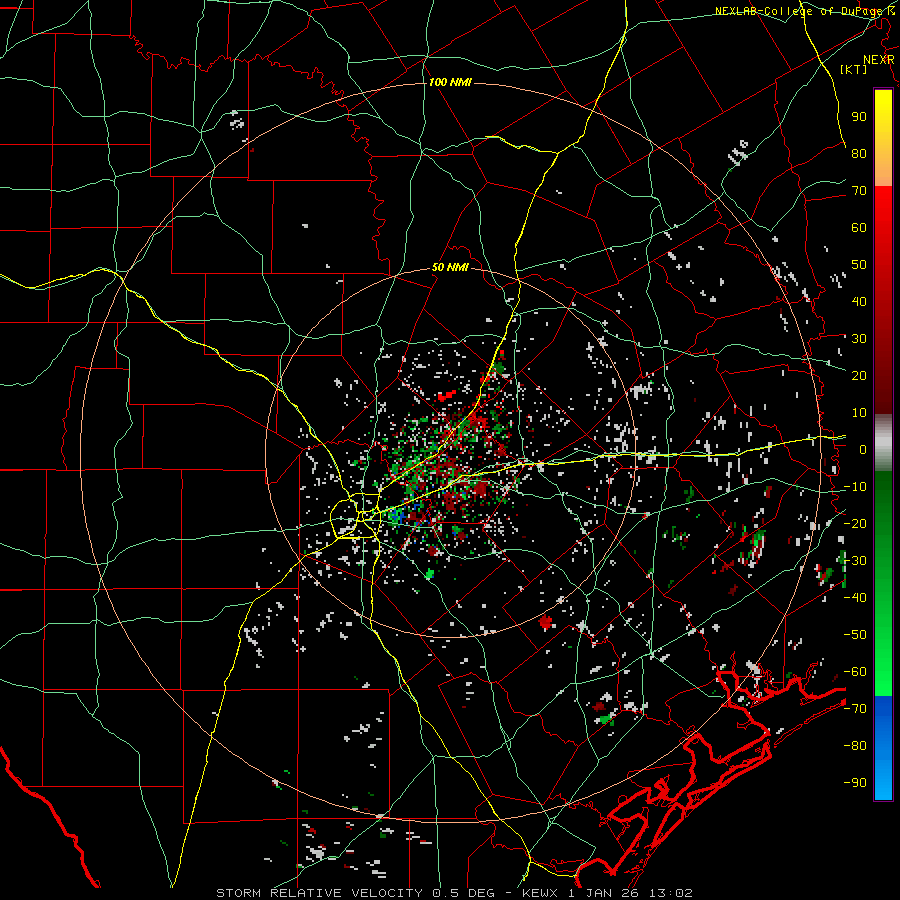Click the -80 value on velocity scale
This screenshot has width=900, height=900.
coord(855,746)
